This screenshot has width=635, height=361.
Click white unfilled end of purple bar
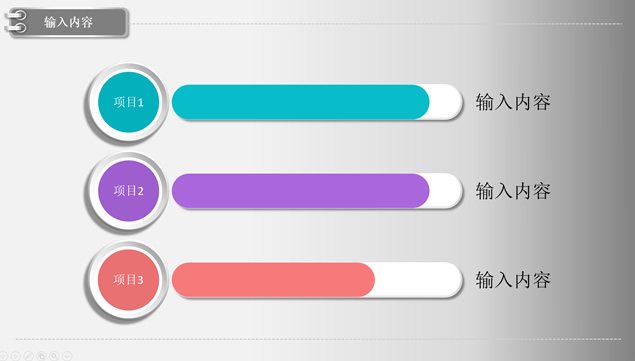(446, 191)
